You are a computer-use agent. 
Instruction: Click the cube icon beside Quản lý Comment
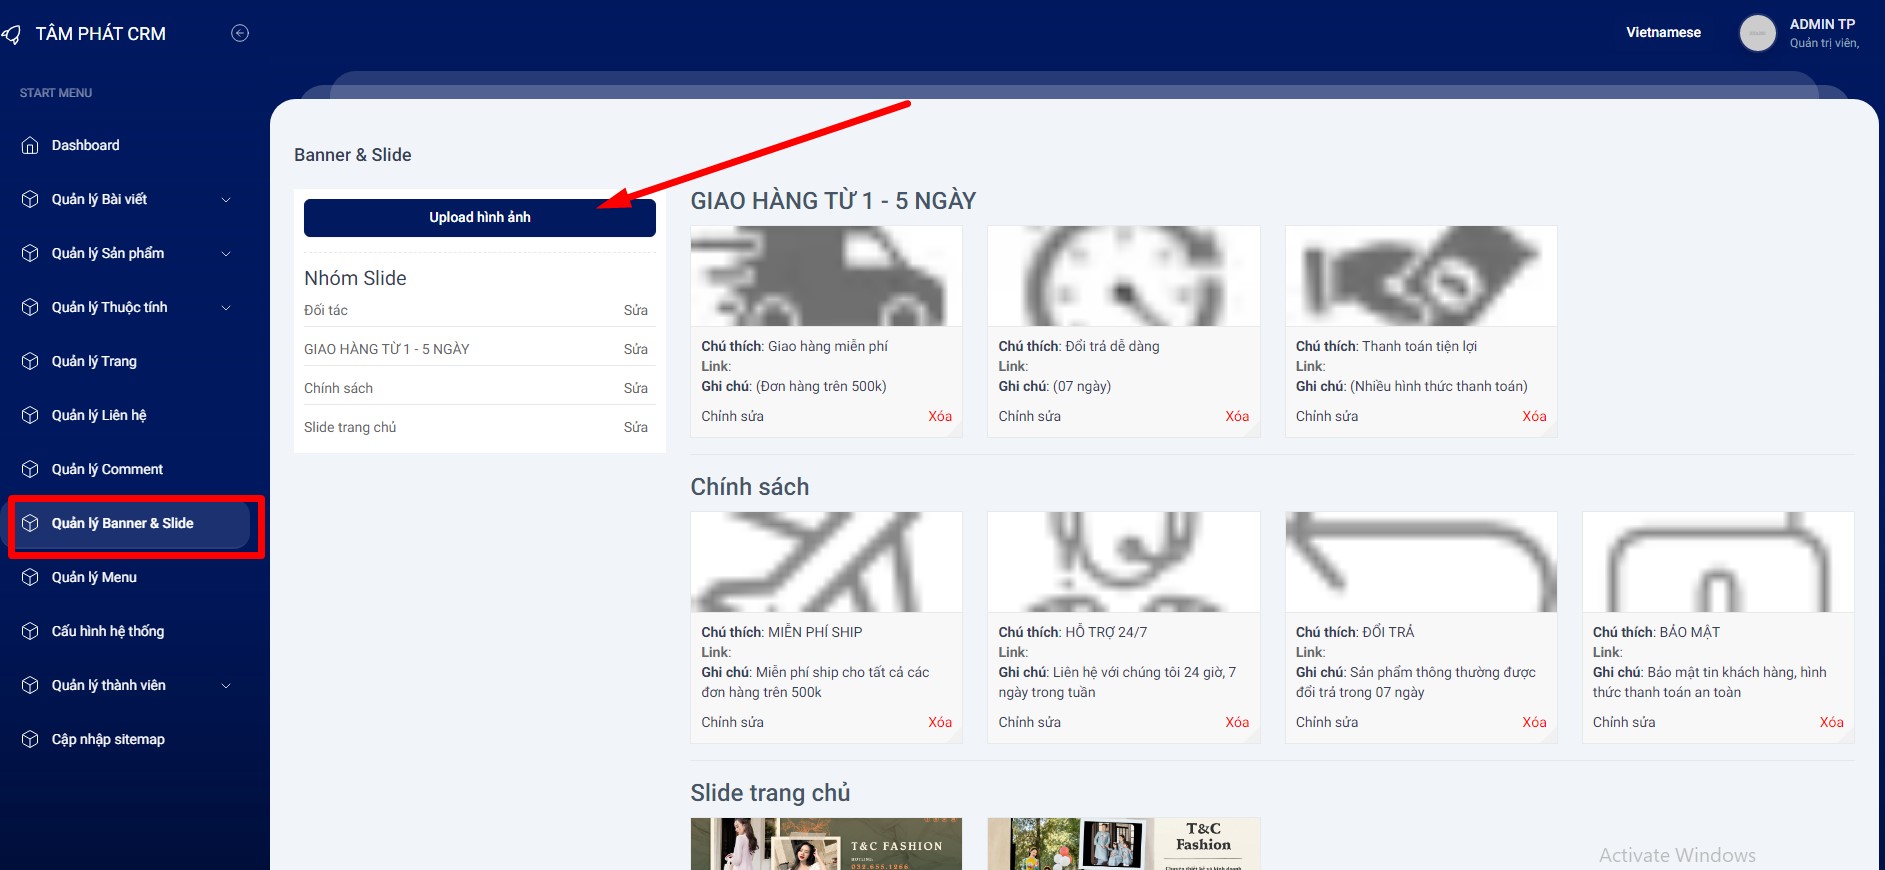(30, 469)
